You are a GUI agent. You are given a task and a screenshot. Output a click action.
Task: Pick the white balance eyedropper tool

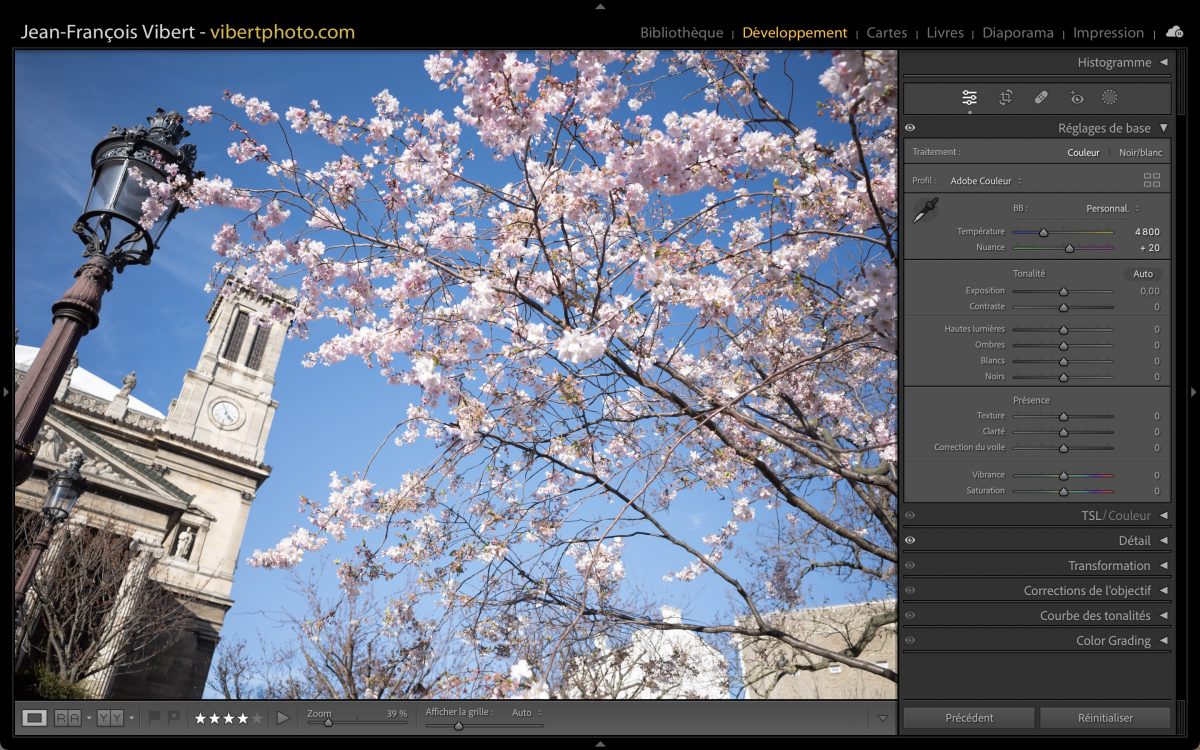click(925, 211)
